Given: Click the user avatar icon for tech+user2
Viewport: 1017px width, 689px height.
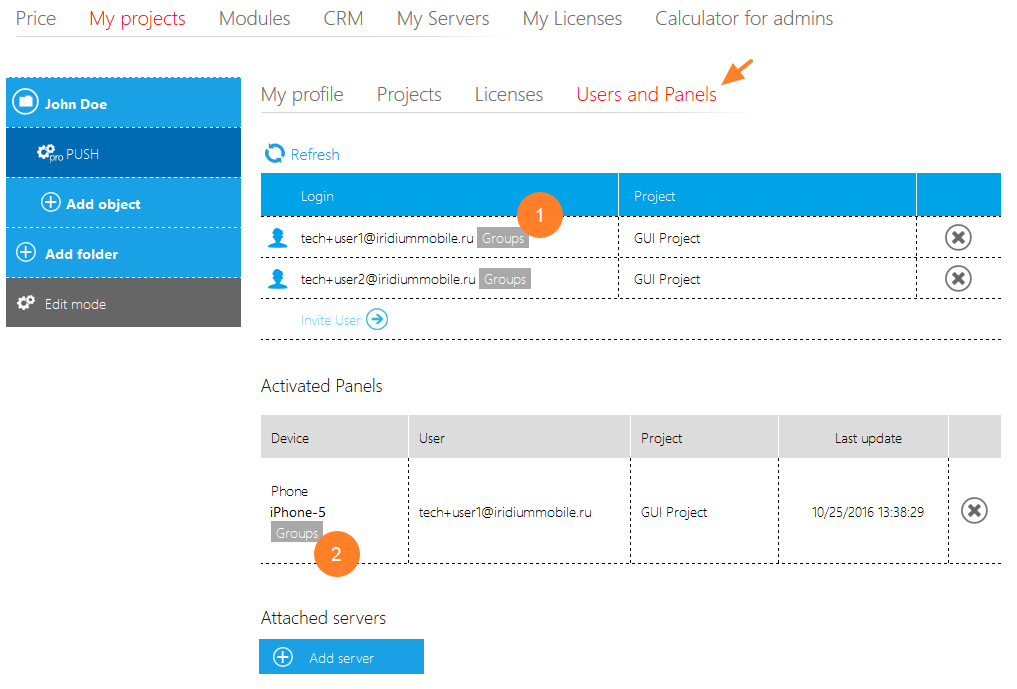Looking at the screenshot, I should [x=278, y=279].
